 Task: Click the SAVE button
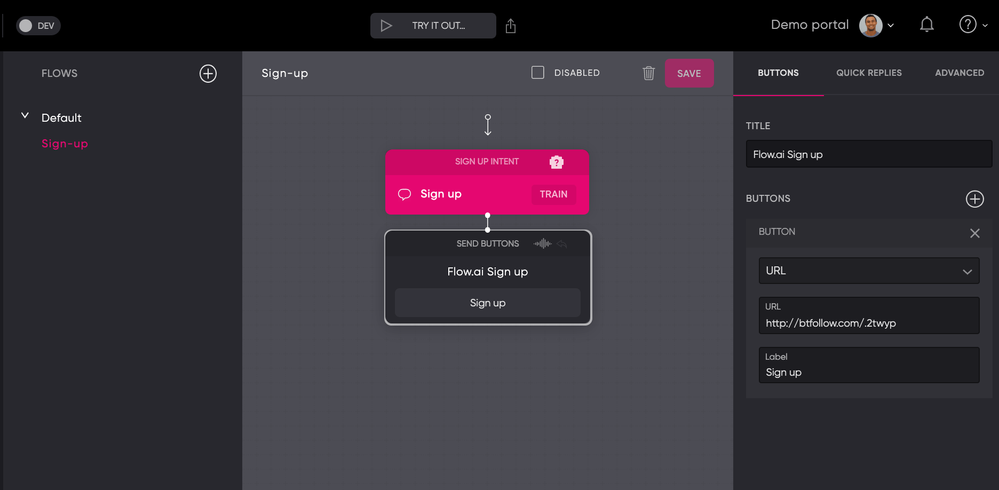point(689,73)
